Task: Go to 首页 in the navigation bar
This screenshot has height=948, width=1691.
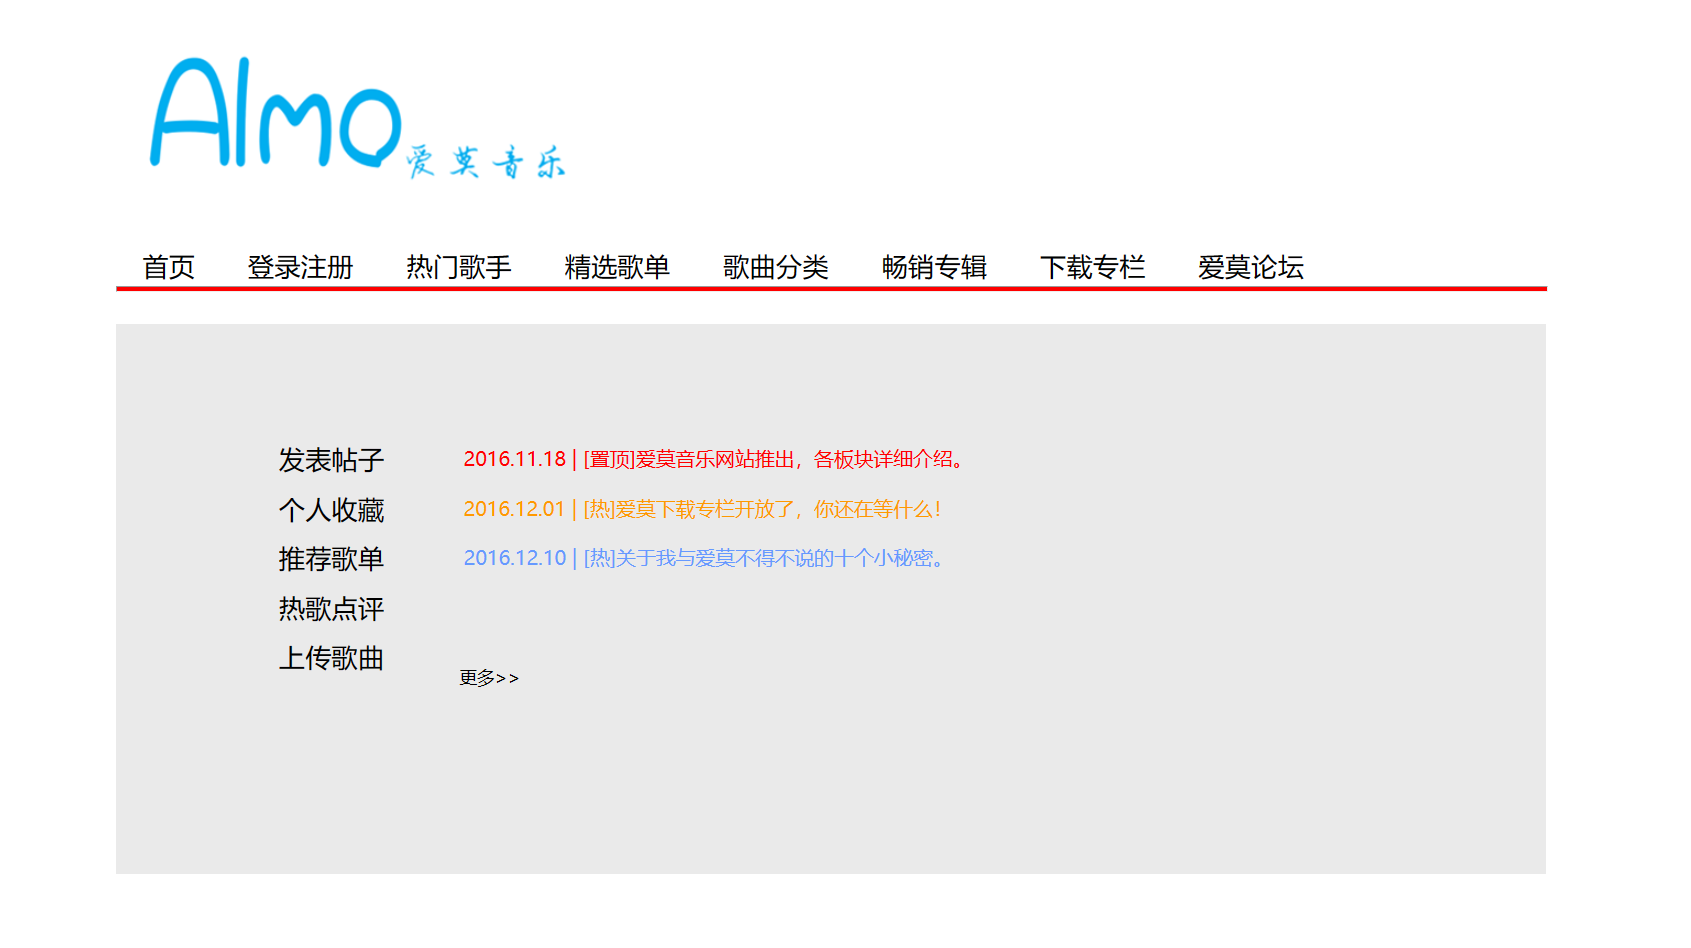Action: pos(168,267)
